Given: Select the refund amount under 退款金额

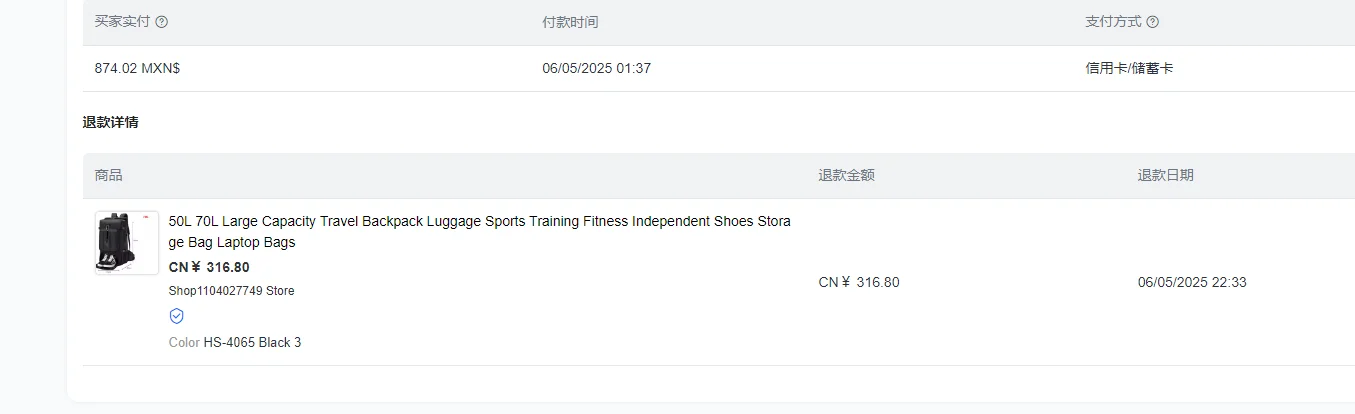Looking at the screenshot, I should point(859,282).
